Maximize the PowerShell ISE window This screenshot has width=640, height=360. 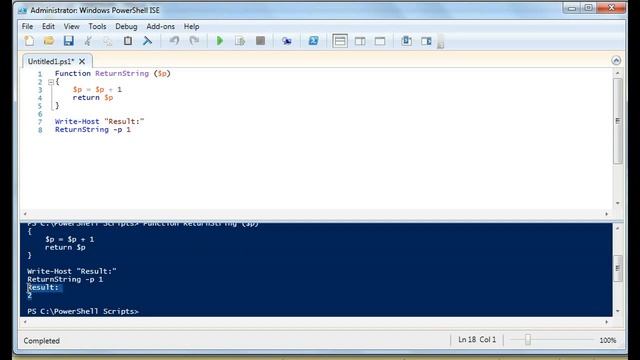tap(589, 8)
